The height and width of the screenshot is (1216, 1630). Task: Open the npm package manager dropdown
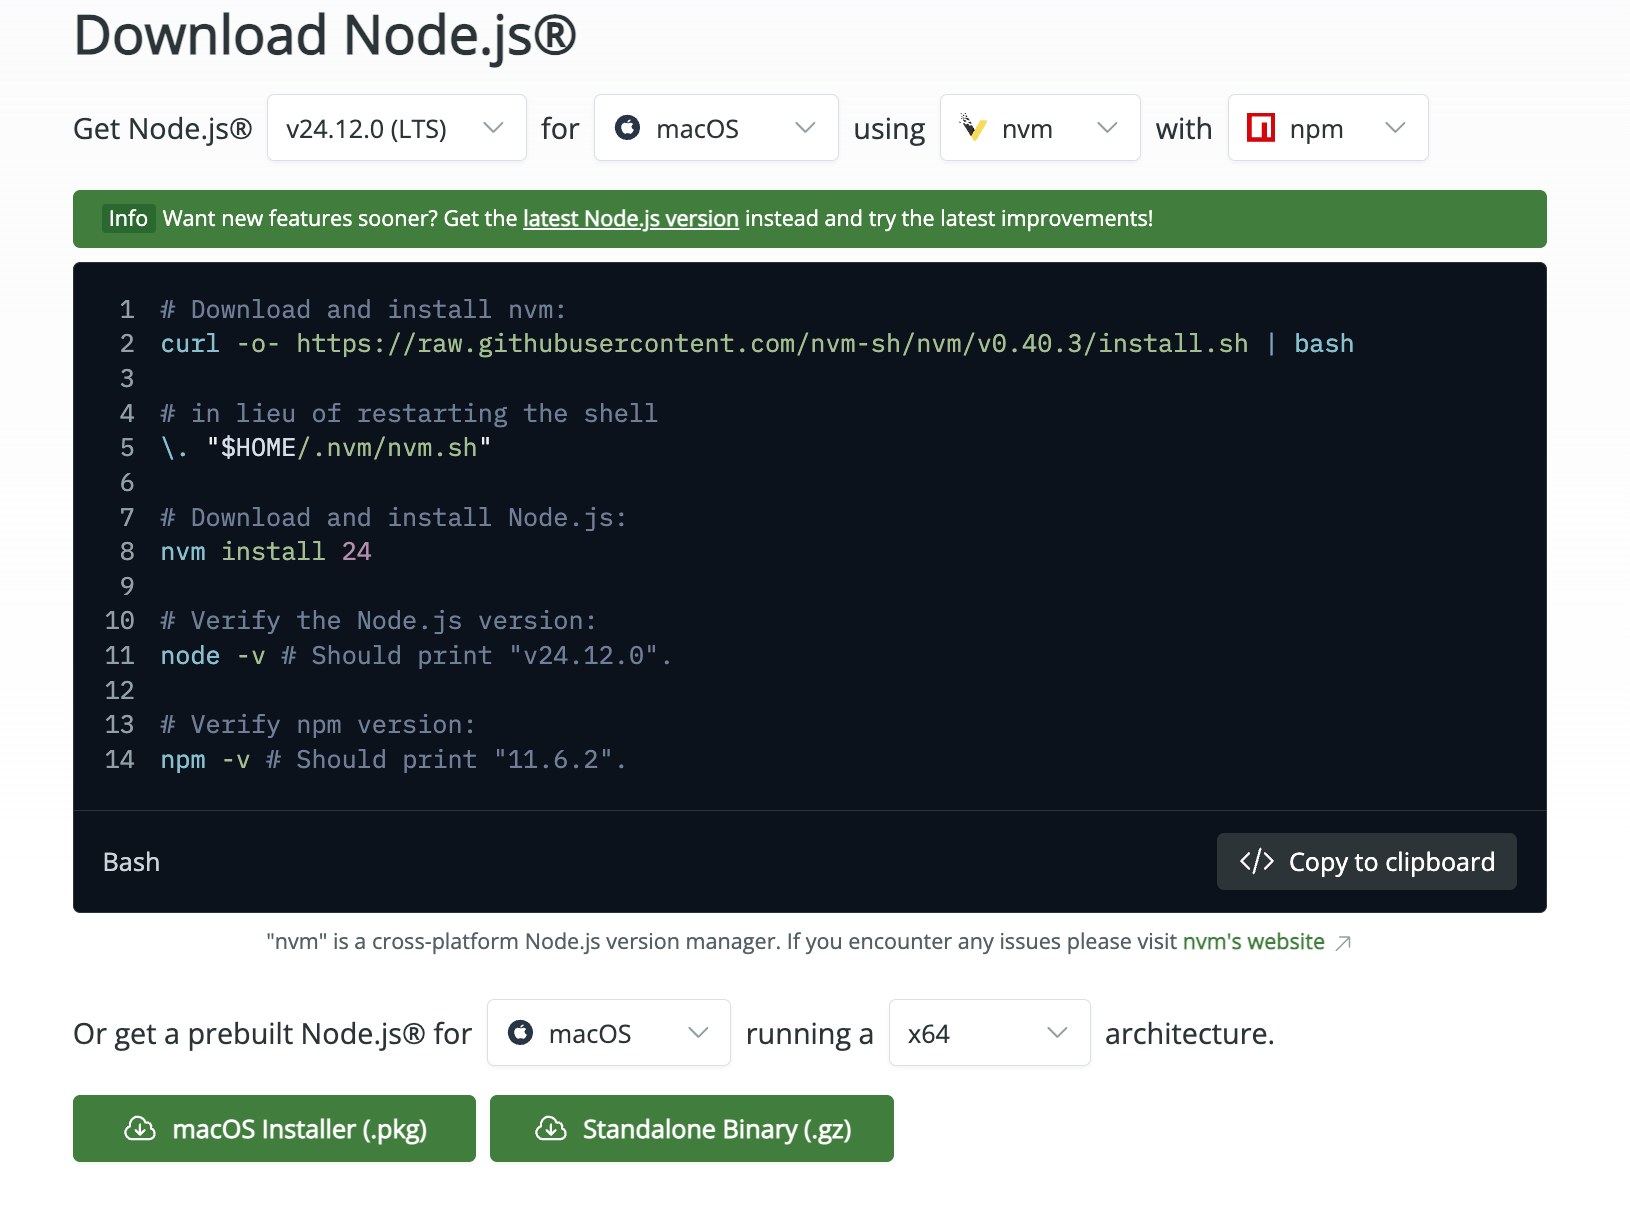1327,128
